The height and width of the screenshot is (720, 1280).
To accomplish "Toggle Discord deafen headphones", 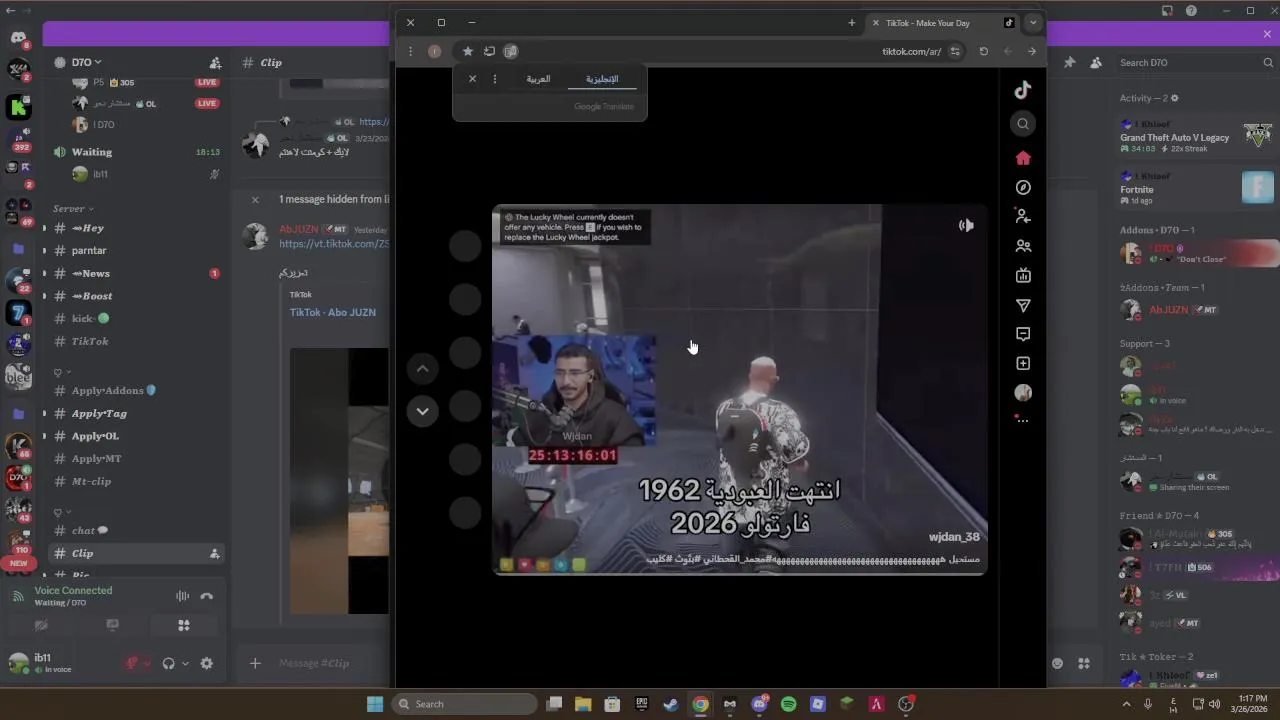I will tap(168, 663).
